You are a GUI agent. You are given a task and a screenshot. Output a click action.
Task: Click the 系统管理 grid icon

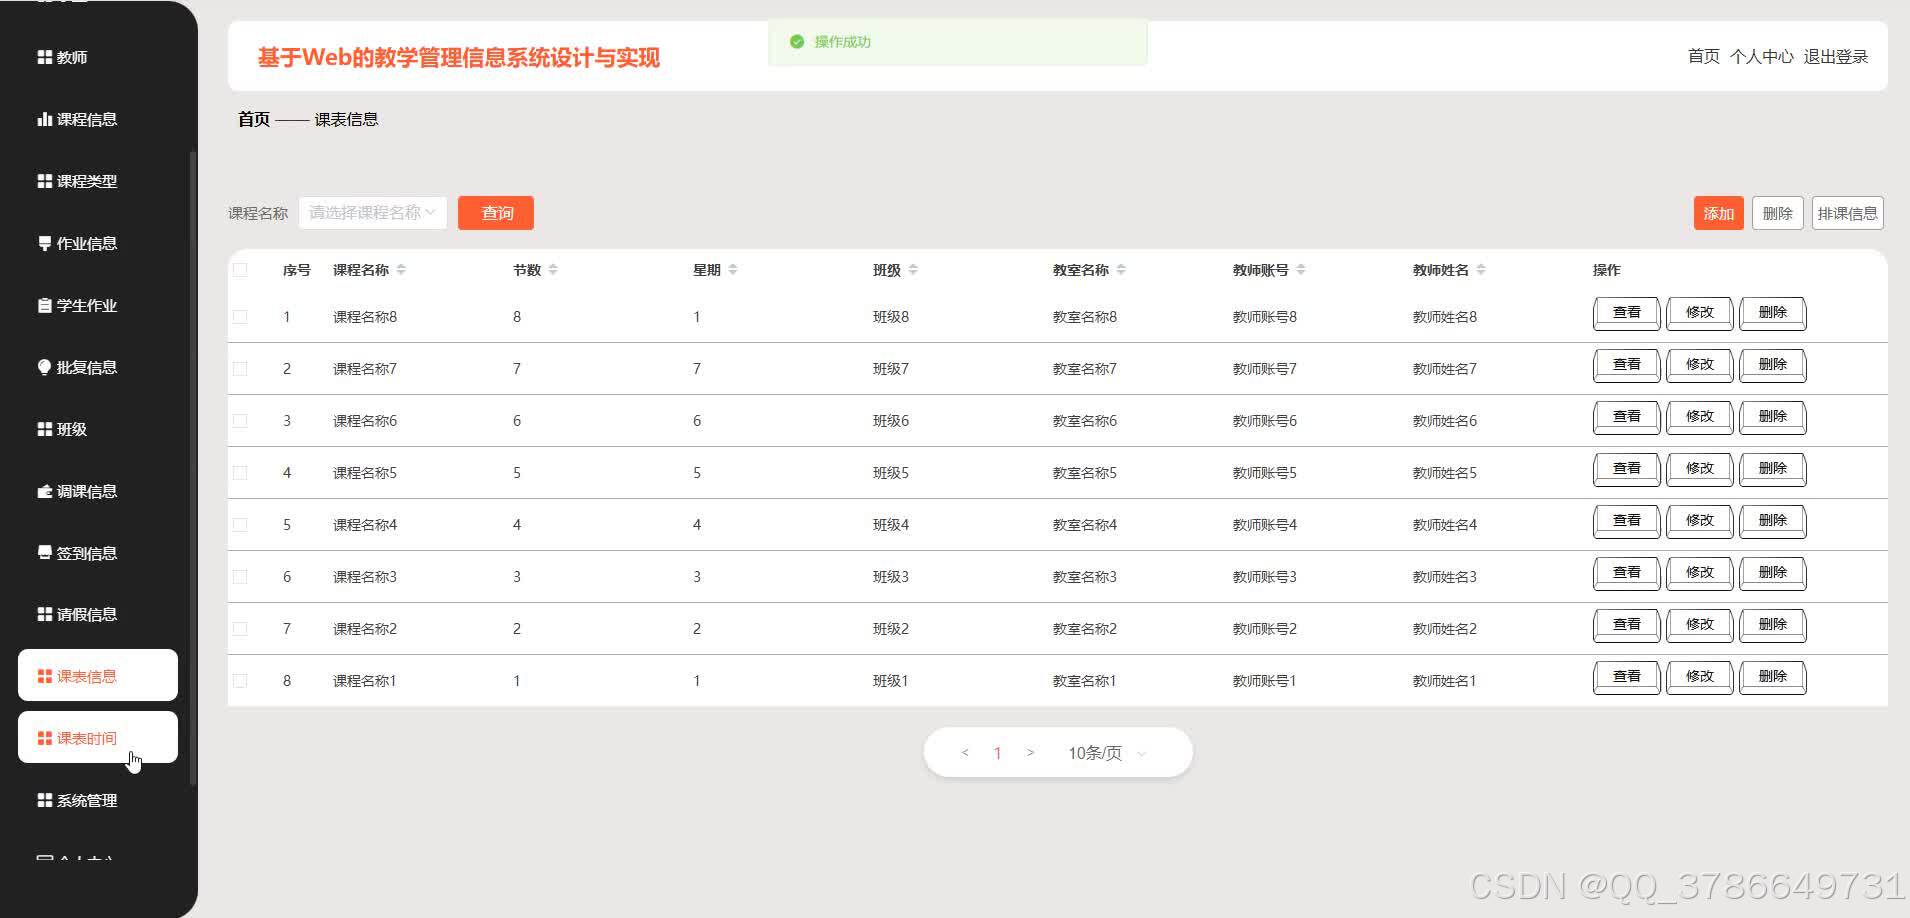[44, 800]
